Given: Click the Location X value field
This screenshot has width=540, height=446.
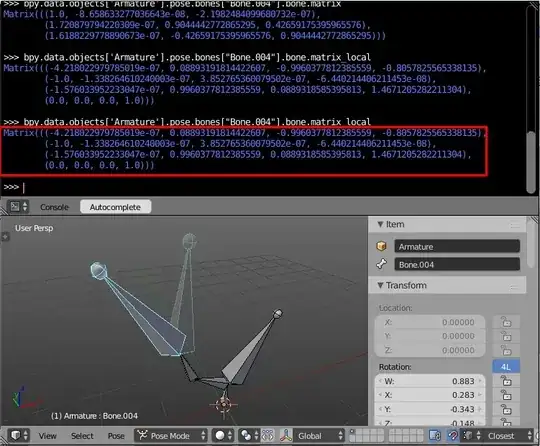Looking at the screenshot, I should pyautogui.click(x=430, y=322).
